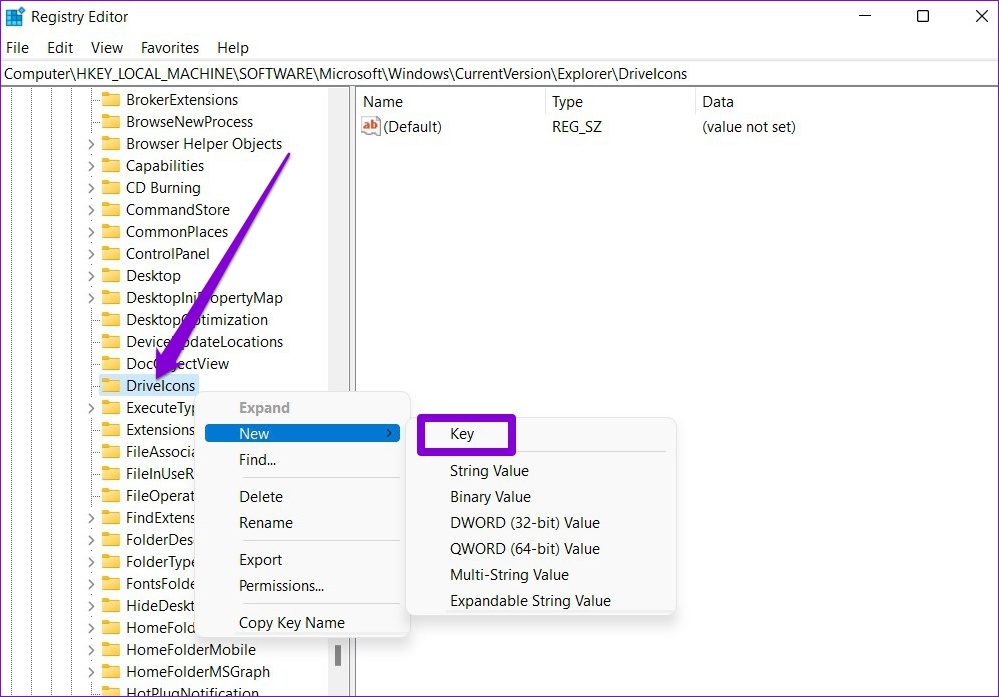Click the BrowseNewProcess folder icon
The height and width of the screenshot is (697, 999).
(x=111, y=122)
